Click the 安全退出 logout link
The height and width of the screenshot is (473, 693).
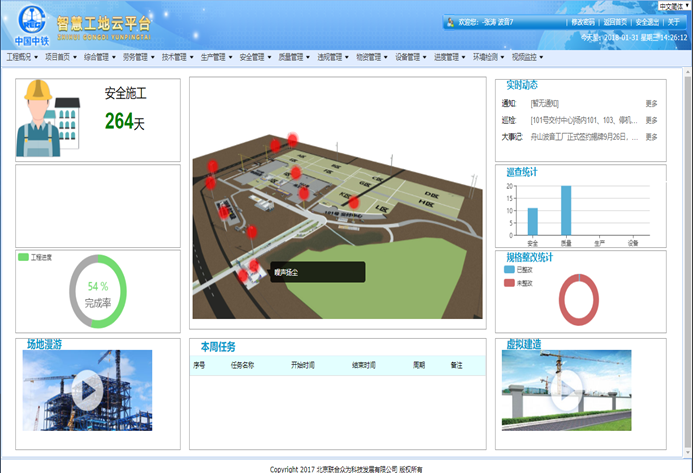pyautogui.click(x=646, y=22)
